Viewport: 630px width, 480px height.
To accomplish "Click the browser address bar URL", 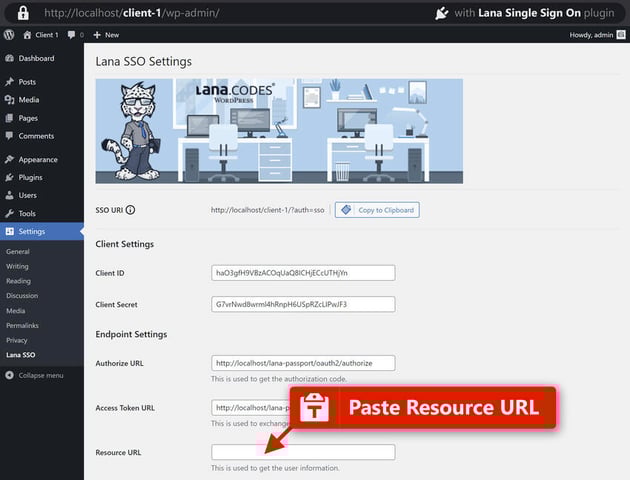I will tap(132, 13).
